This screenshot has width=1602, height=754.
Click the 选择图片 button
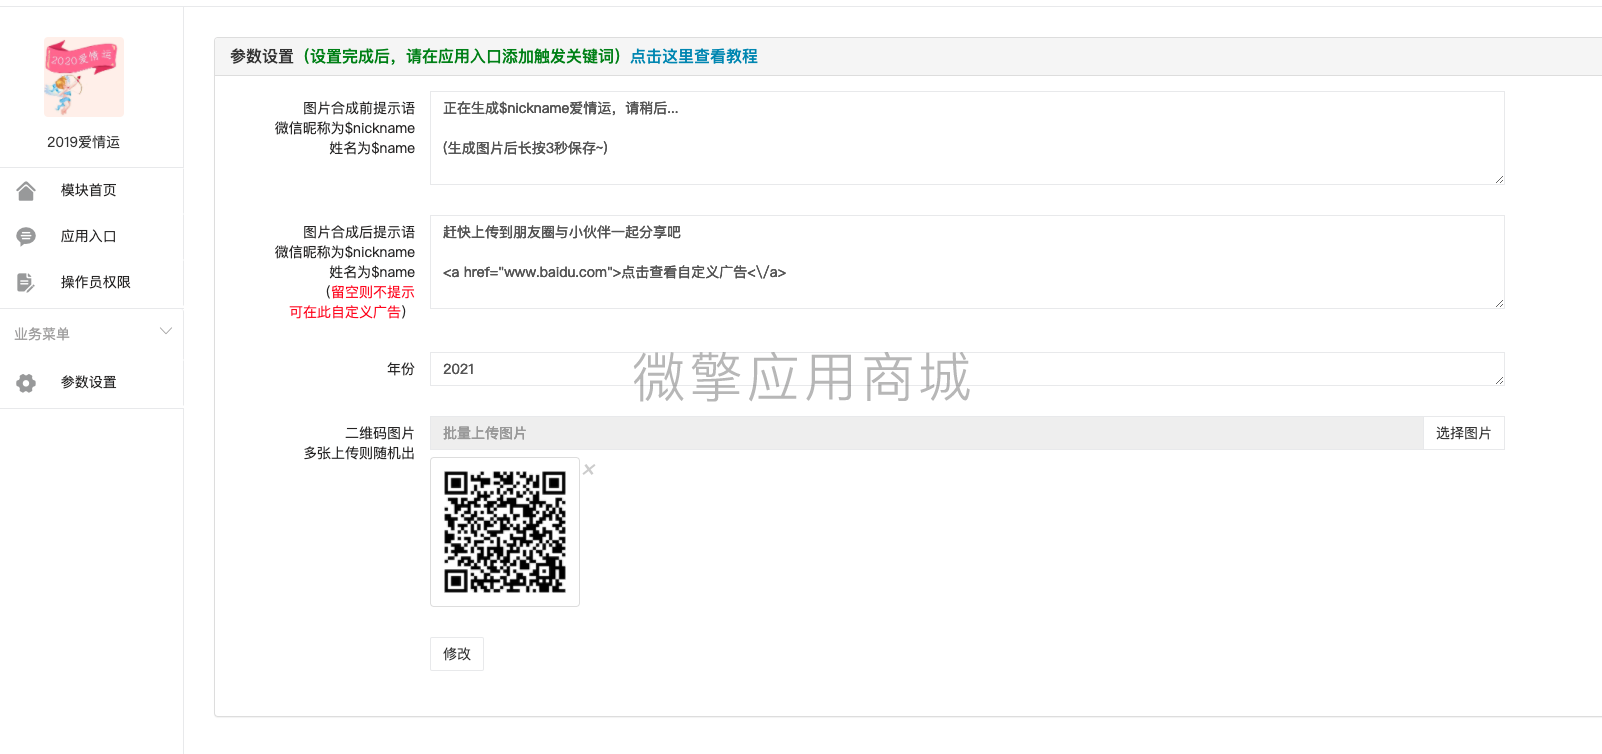pyautogui.click(x=1464, y=433)
